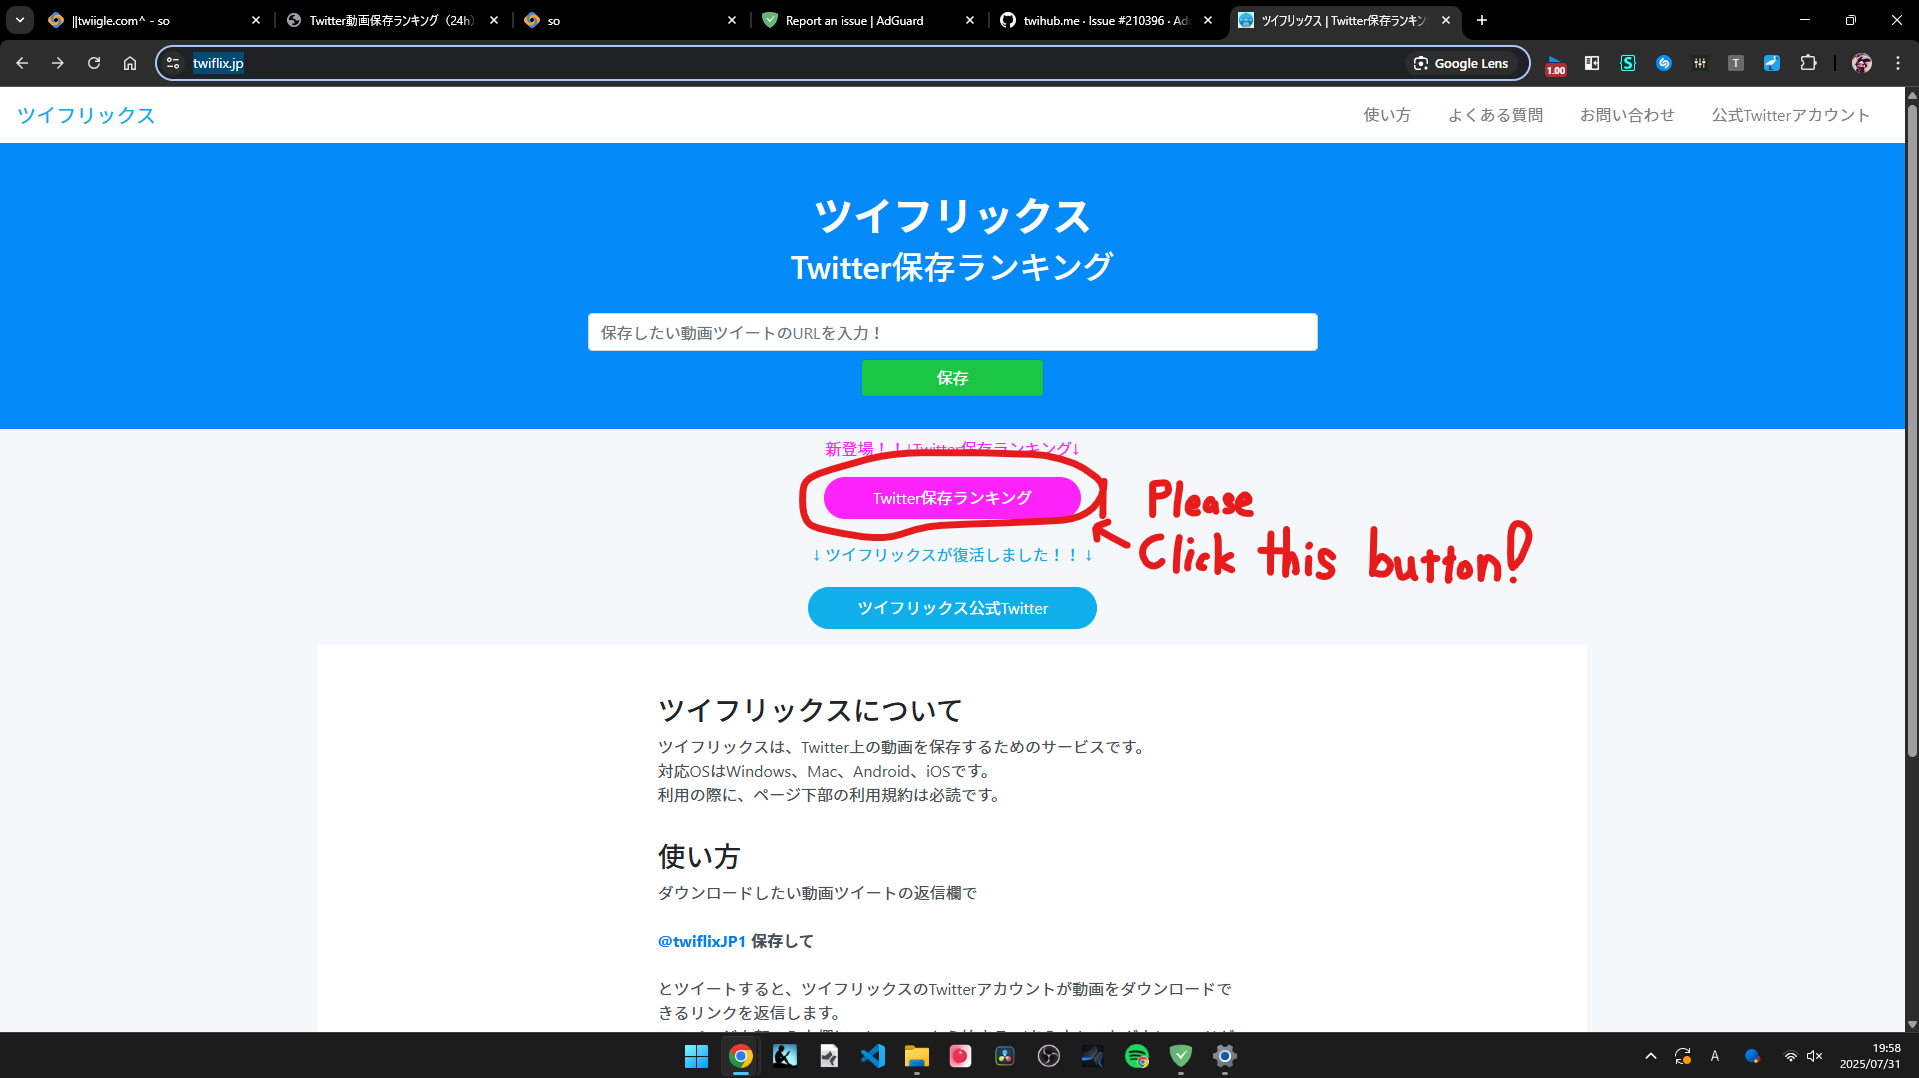Open the audio equalizer extension
Viewport: 1919px width, 1078px height.
click(x=1700, y=63)
